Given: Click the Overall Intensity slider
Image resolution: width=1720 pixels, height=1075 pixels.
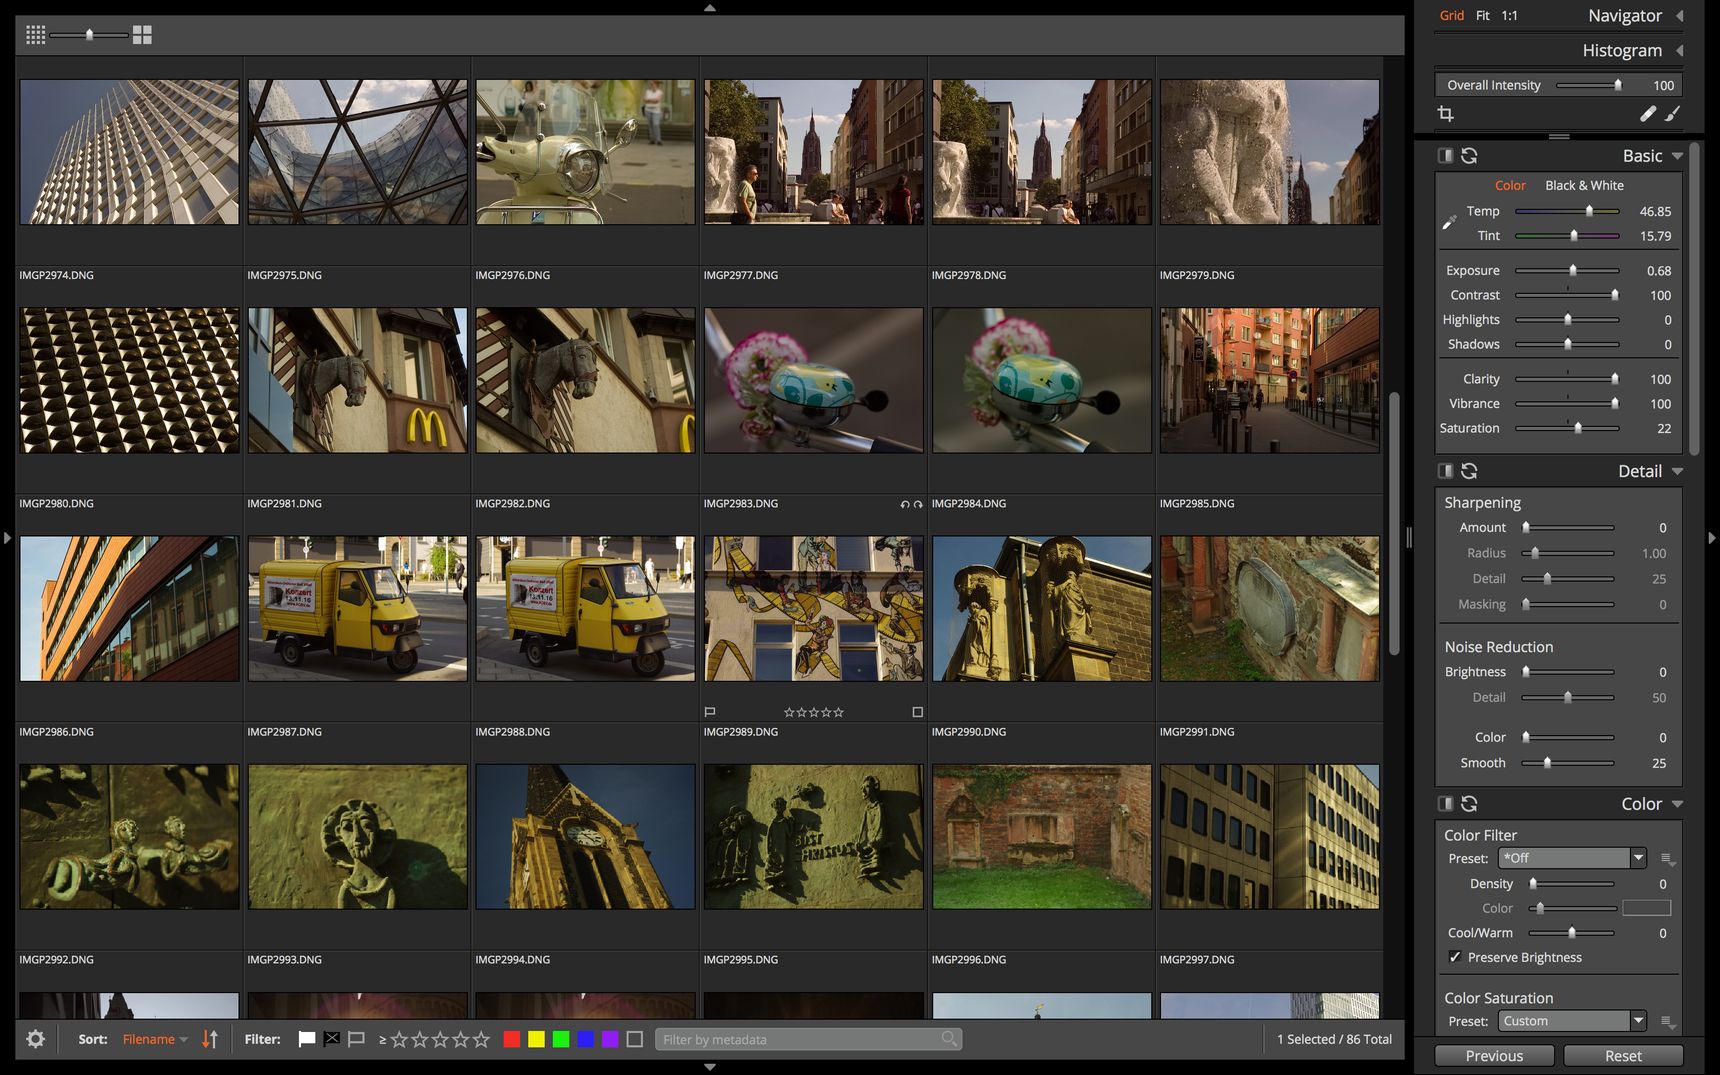Looking at the screenshot, I should click(1589, 85).
